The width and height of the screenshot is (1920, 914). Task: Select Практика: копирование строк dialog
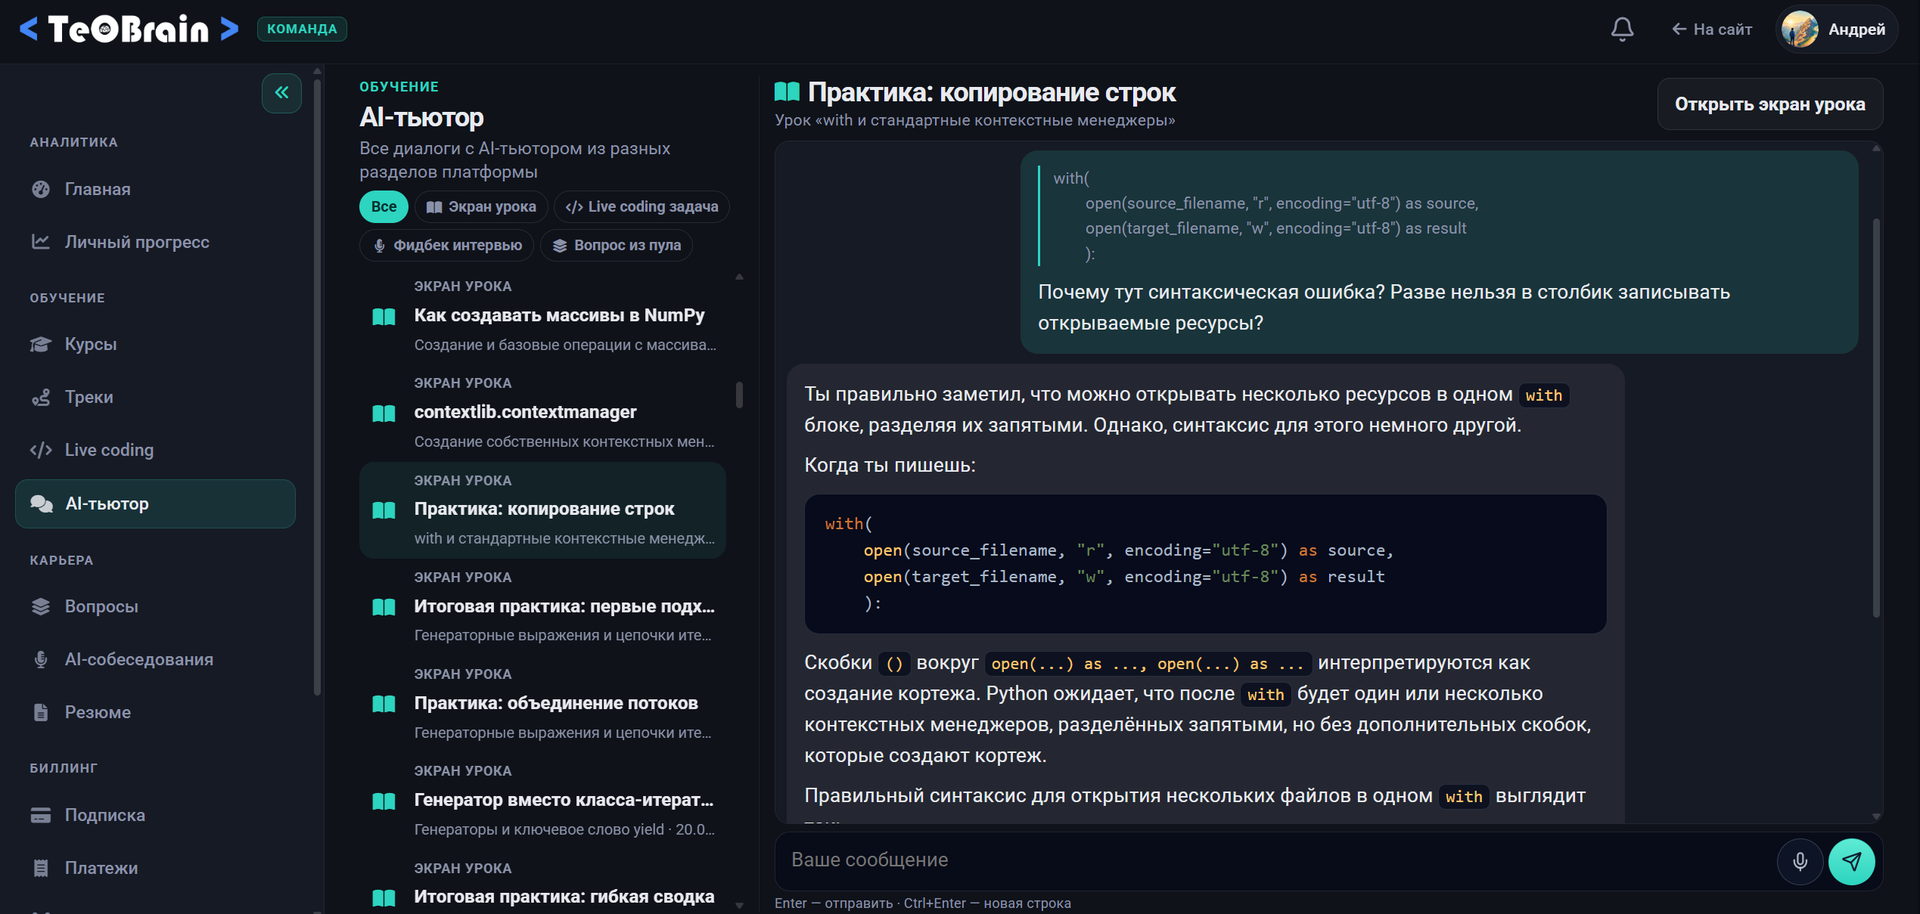pyautogui.click(x=543, y=510)
